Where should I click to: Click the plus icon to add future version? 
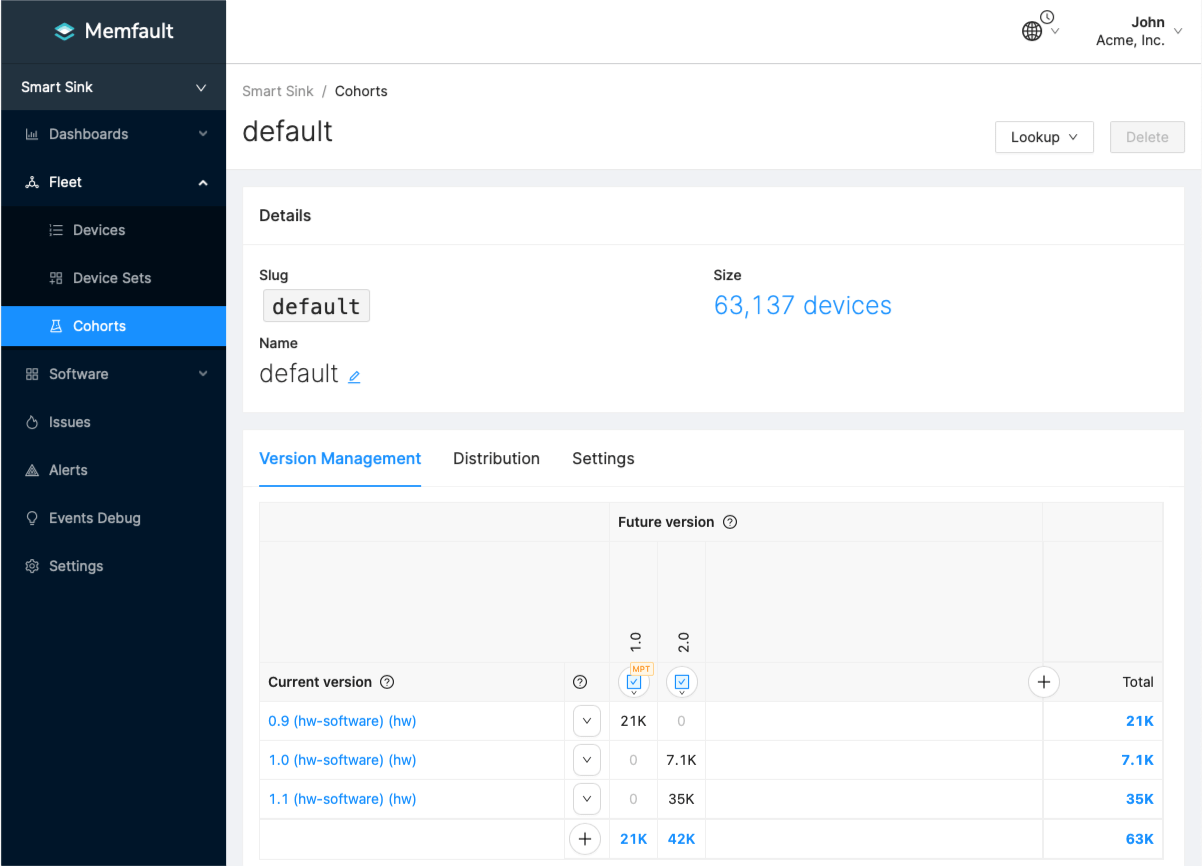(1043, 682)
